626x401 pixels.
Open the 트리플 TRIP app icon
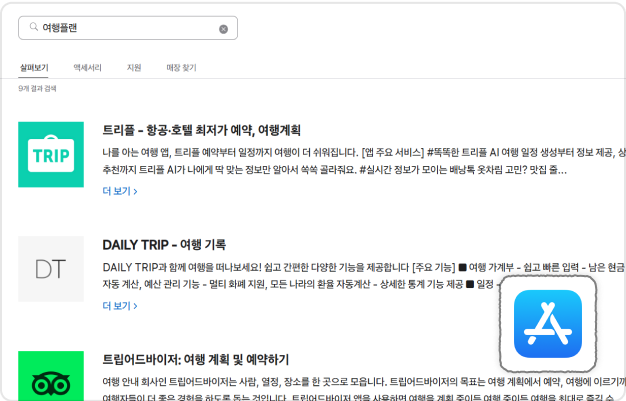51,155
